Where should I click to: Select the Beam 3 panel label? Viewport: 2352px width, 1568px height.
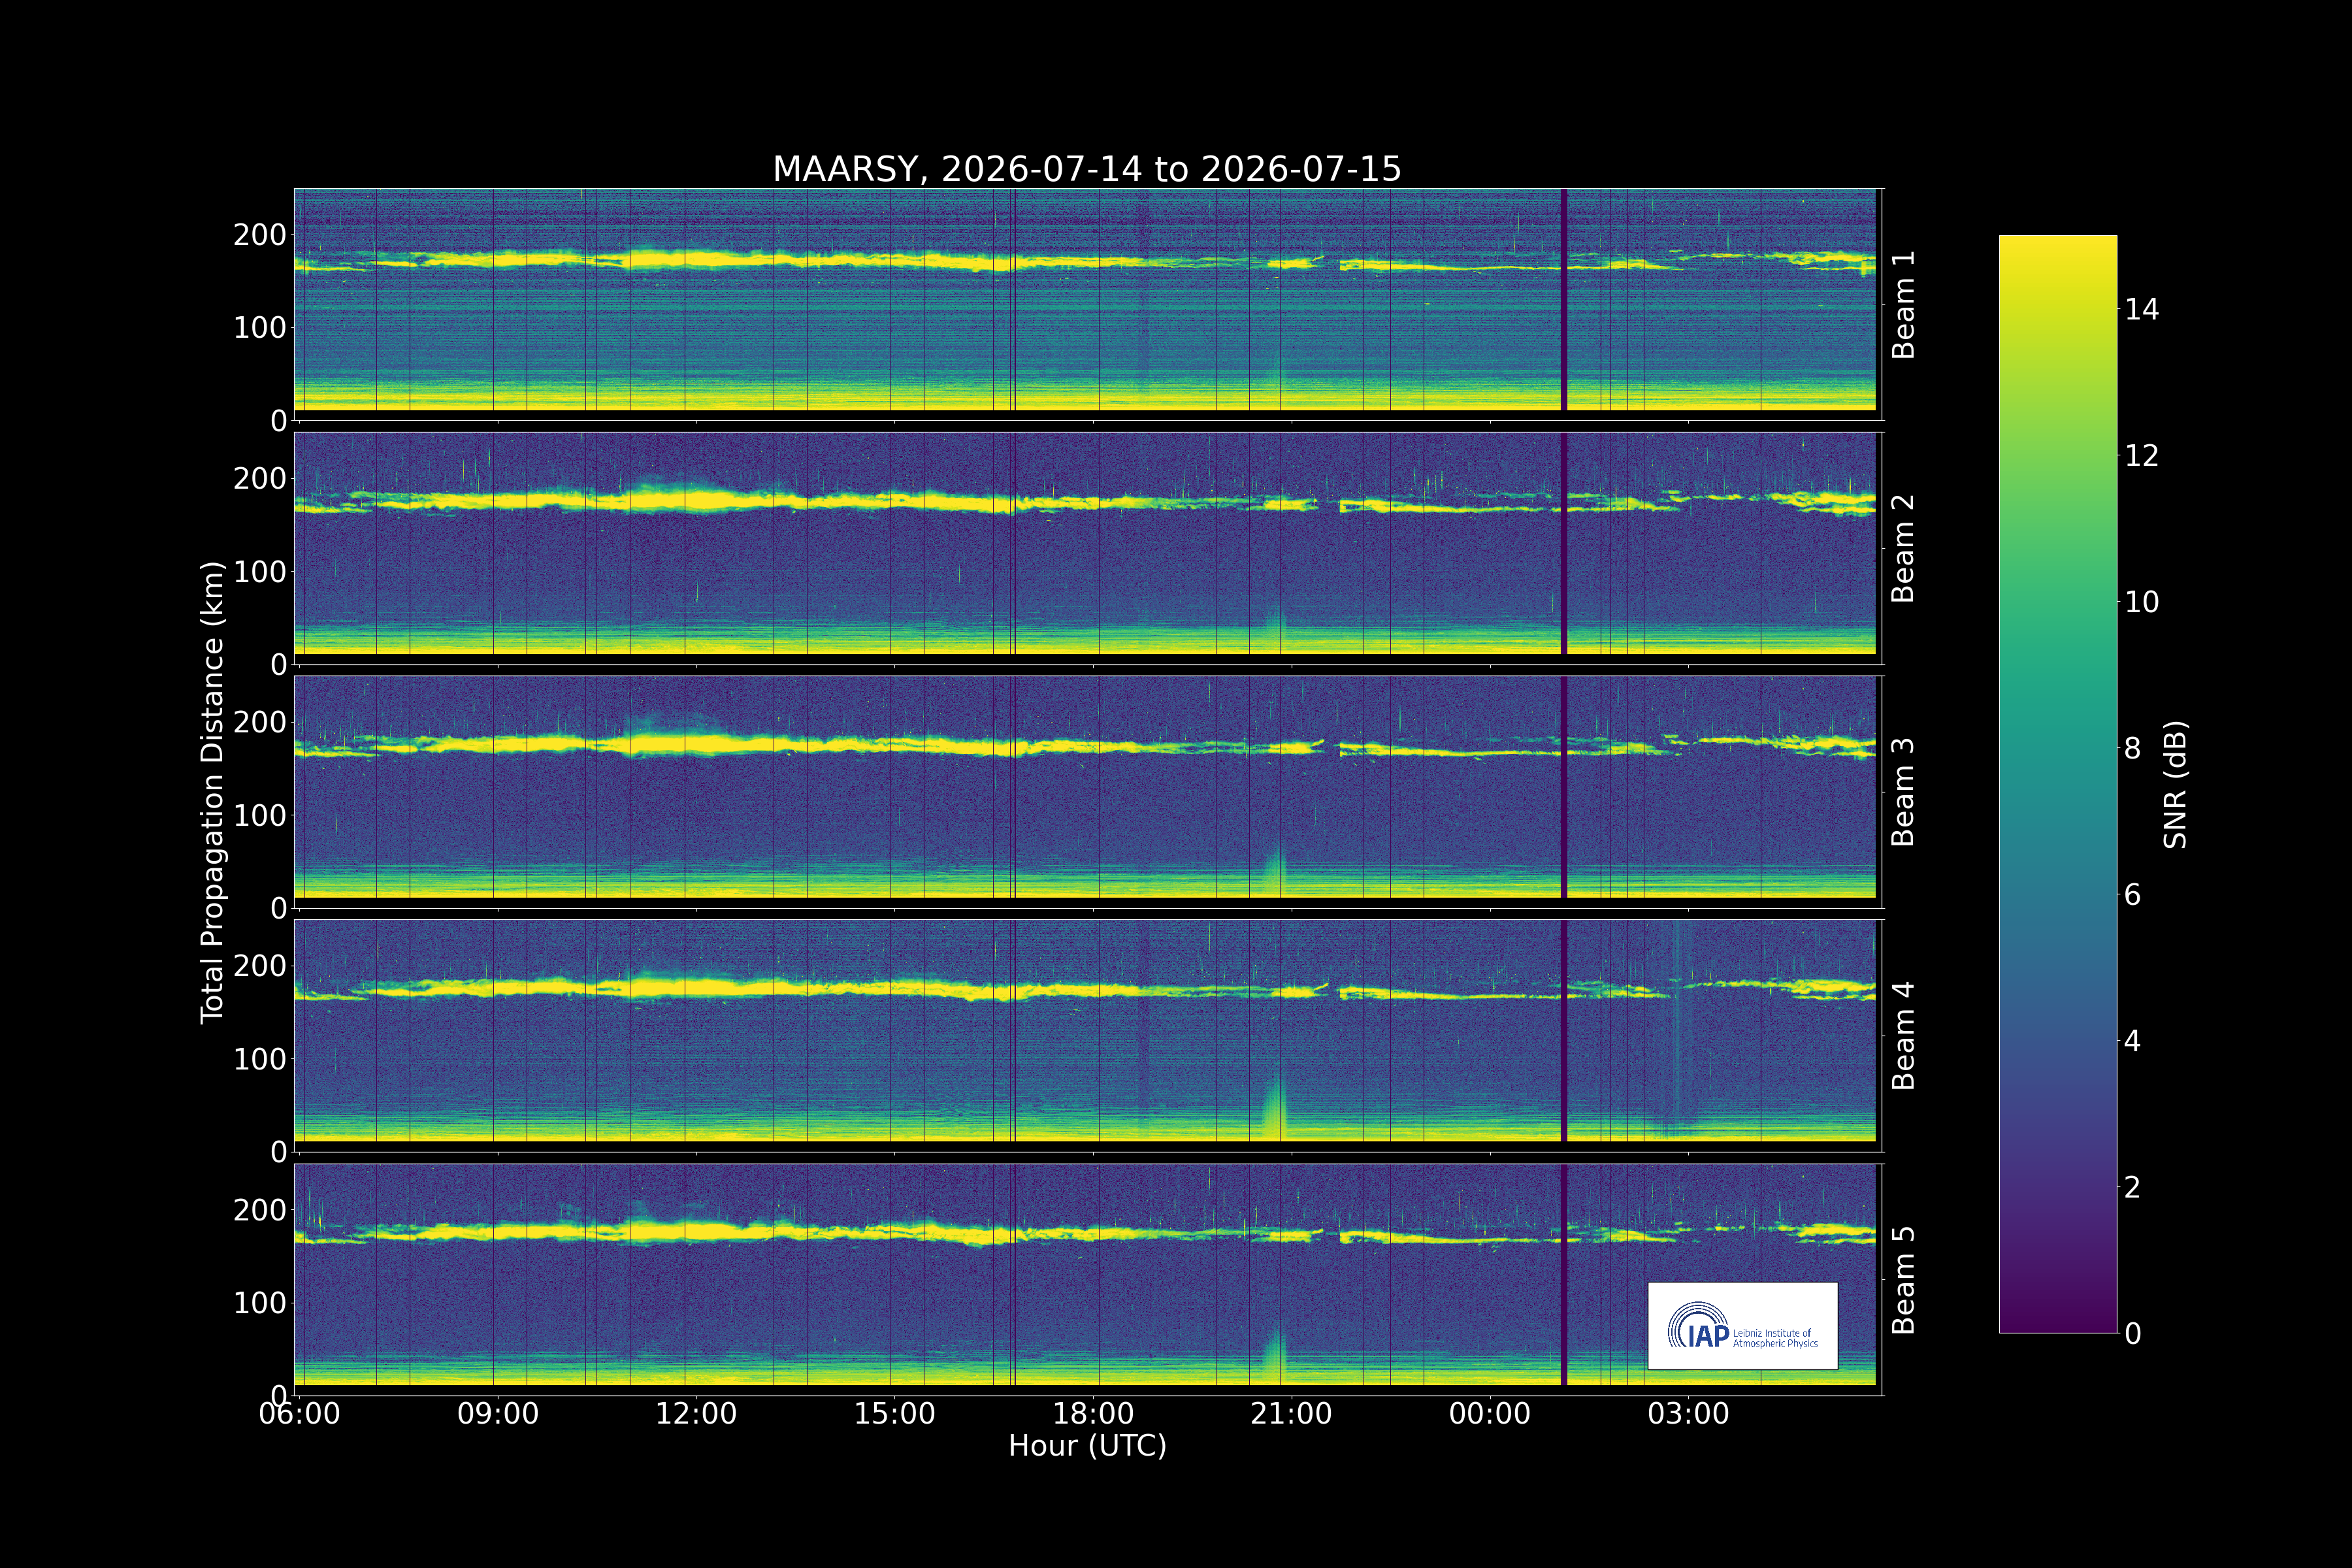coord(1903,792)
